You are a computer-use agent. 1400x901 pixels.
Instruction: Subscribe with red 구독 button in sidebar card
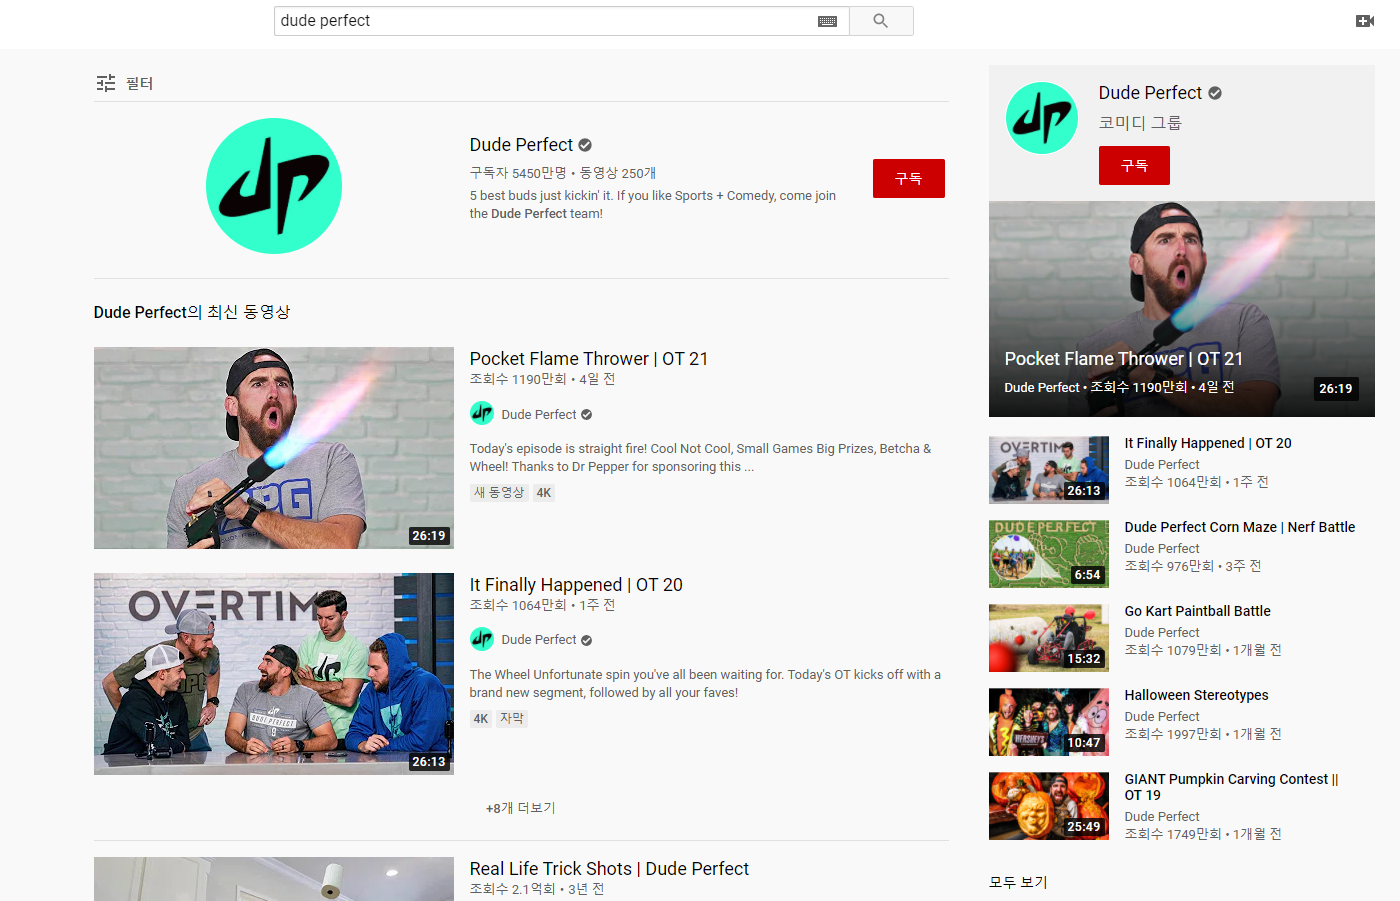click(1134, 165)
